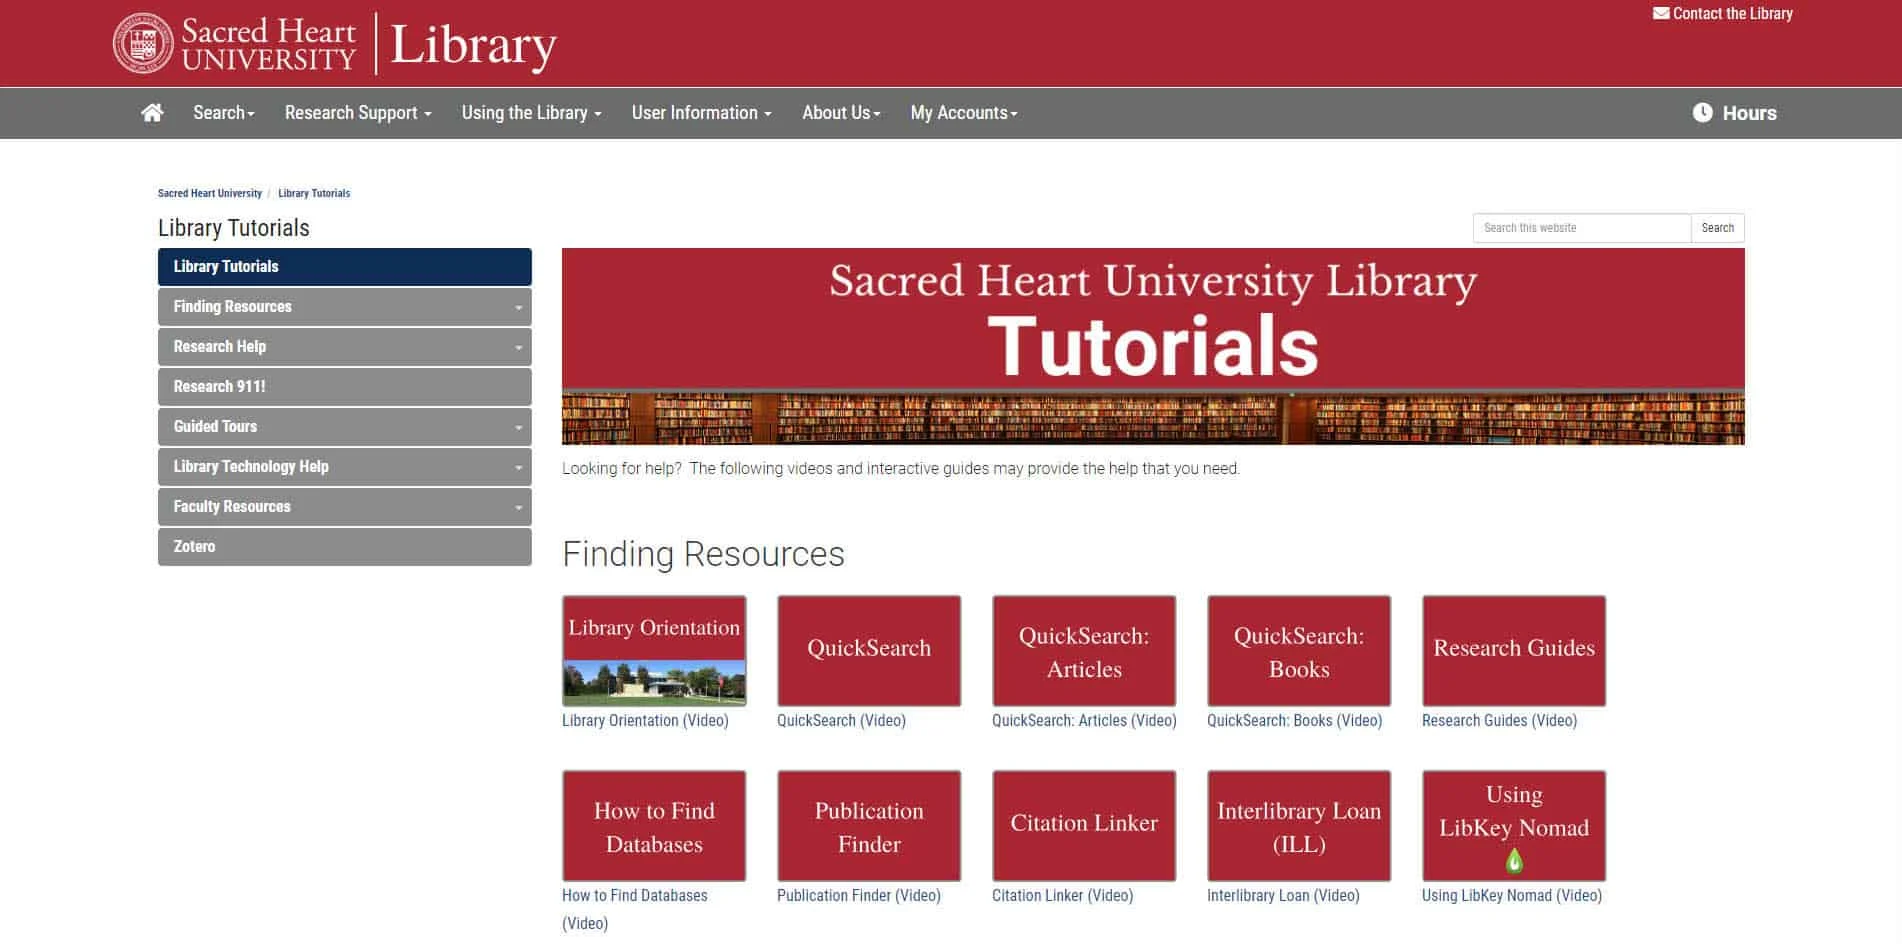Open the Research Support dropdown menu

(356, 112)
